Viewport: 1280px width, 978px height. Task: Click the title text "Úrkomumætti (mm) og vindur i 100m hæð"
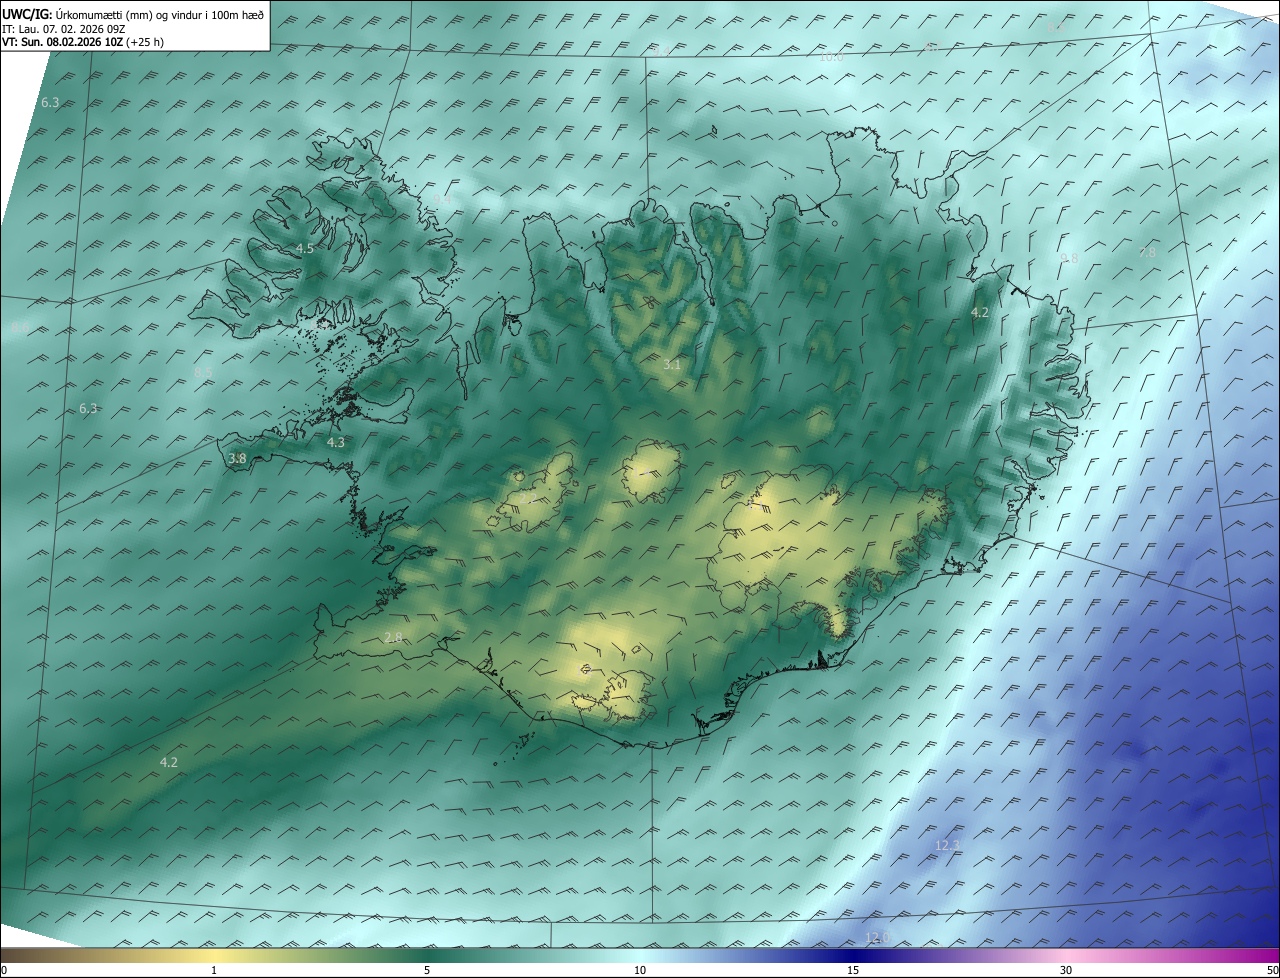coord(160,14)
